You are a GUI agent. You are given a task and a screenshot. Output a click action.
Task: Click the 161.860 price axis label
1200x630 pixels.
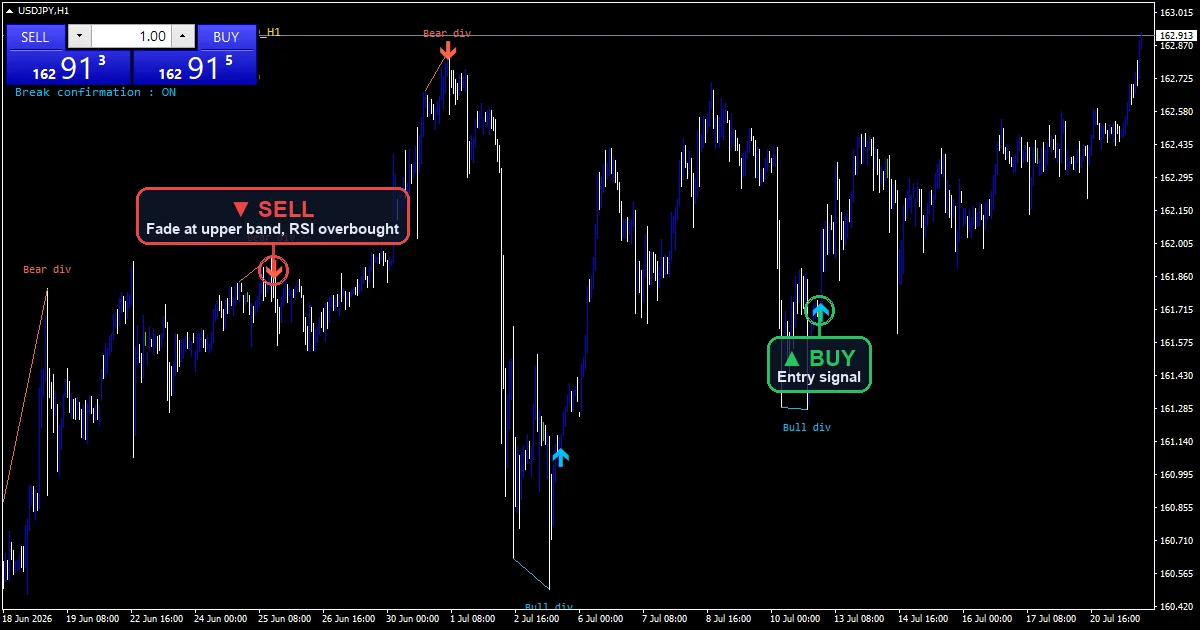[1176, 277]
